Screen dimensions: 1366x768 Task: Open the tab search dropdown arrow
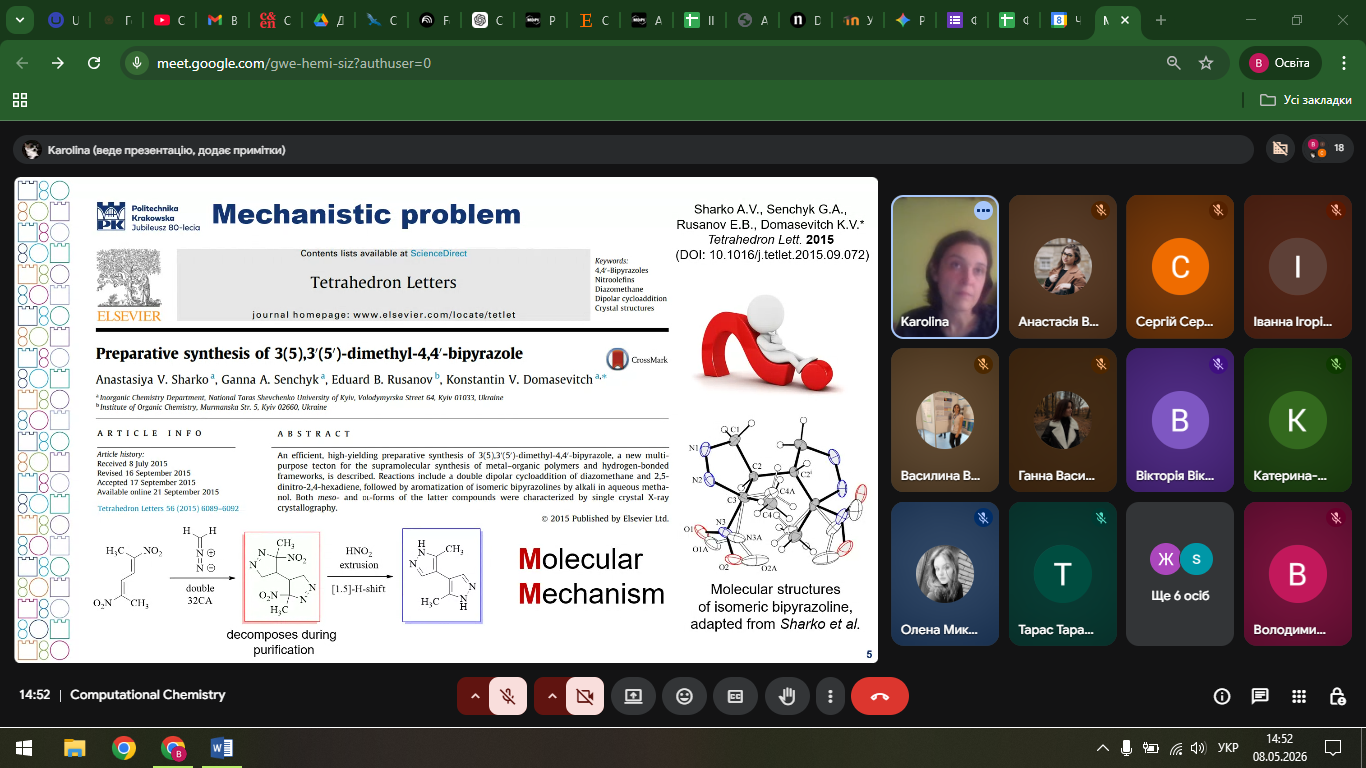(20, 20)
